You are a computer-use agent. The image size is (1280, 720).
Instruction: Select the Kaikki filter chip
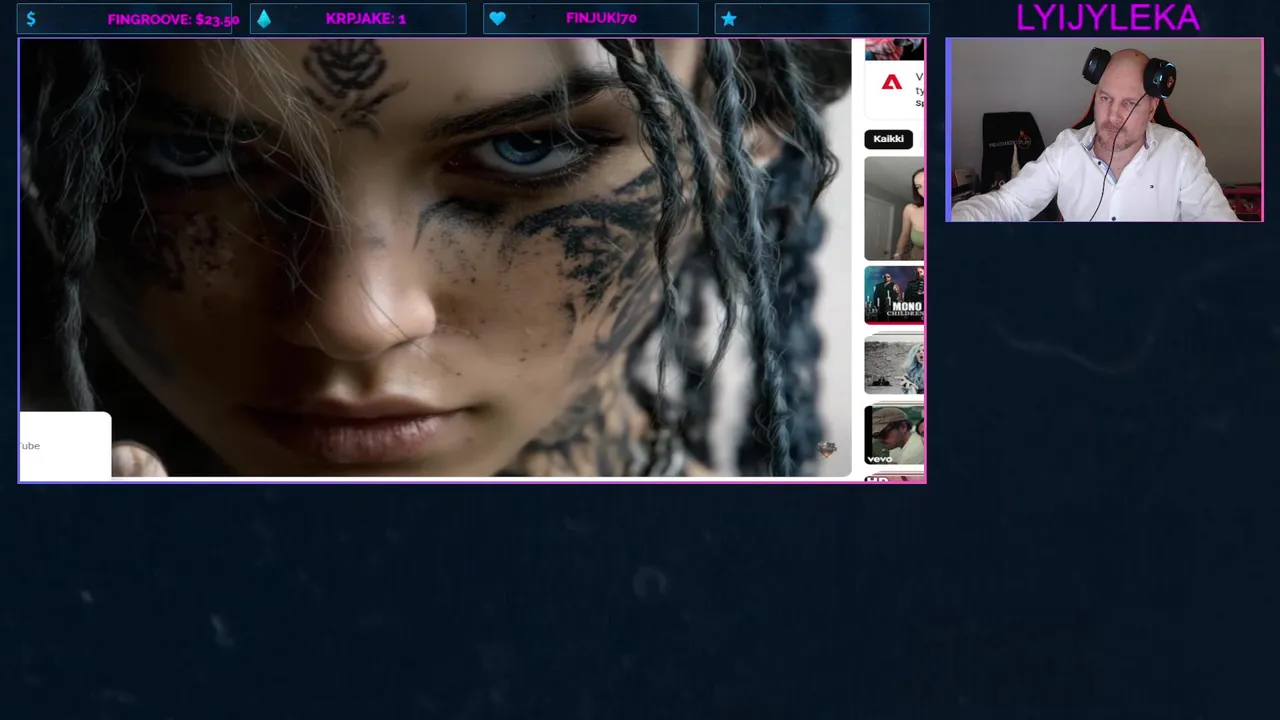pos(888,139)
